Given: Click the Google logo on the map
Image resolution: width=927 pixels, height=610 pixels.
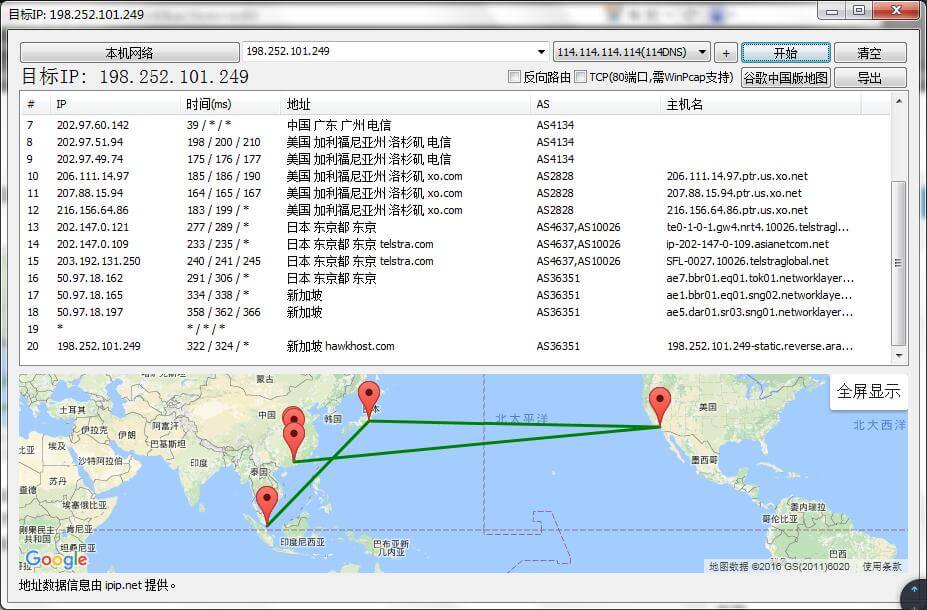Looking at the screenshot, I should pyautogui.click(x=56, y=560).
